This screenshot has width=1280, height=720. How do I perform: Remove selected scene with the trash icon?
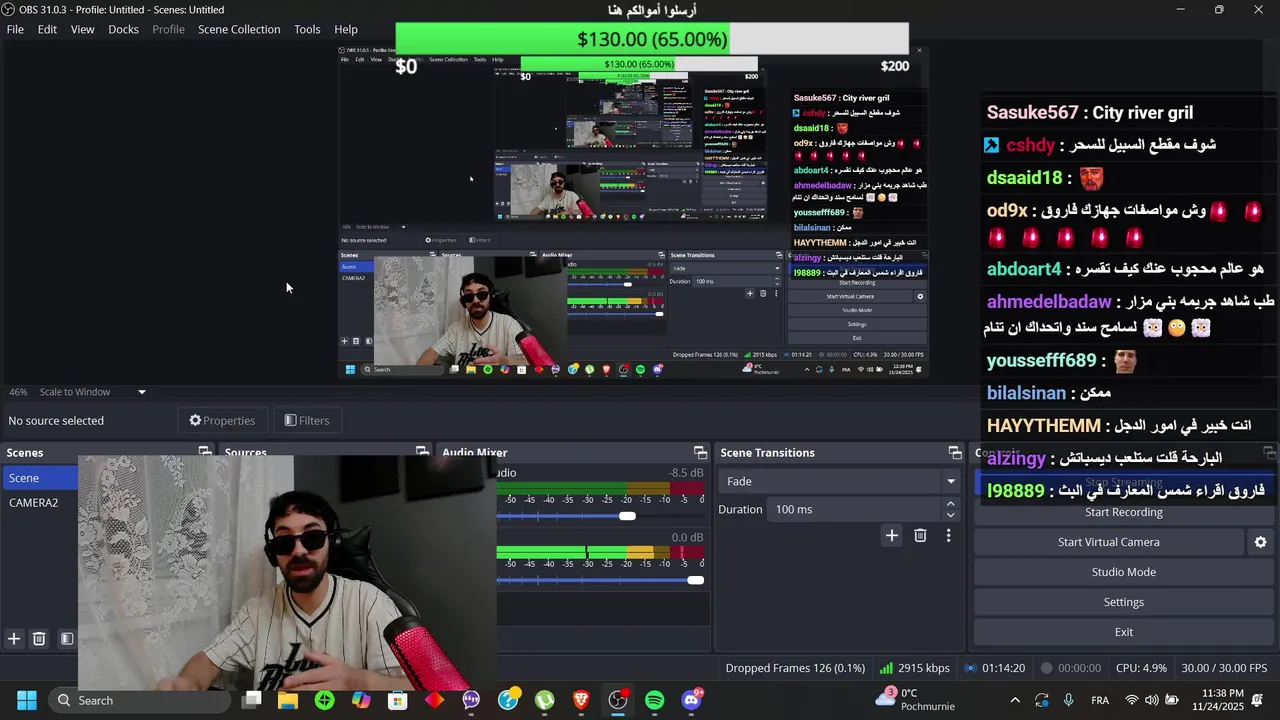click(x=39, y=639)
